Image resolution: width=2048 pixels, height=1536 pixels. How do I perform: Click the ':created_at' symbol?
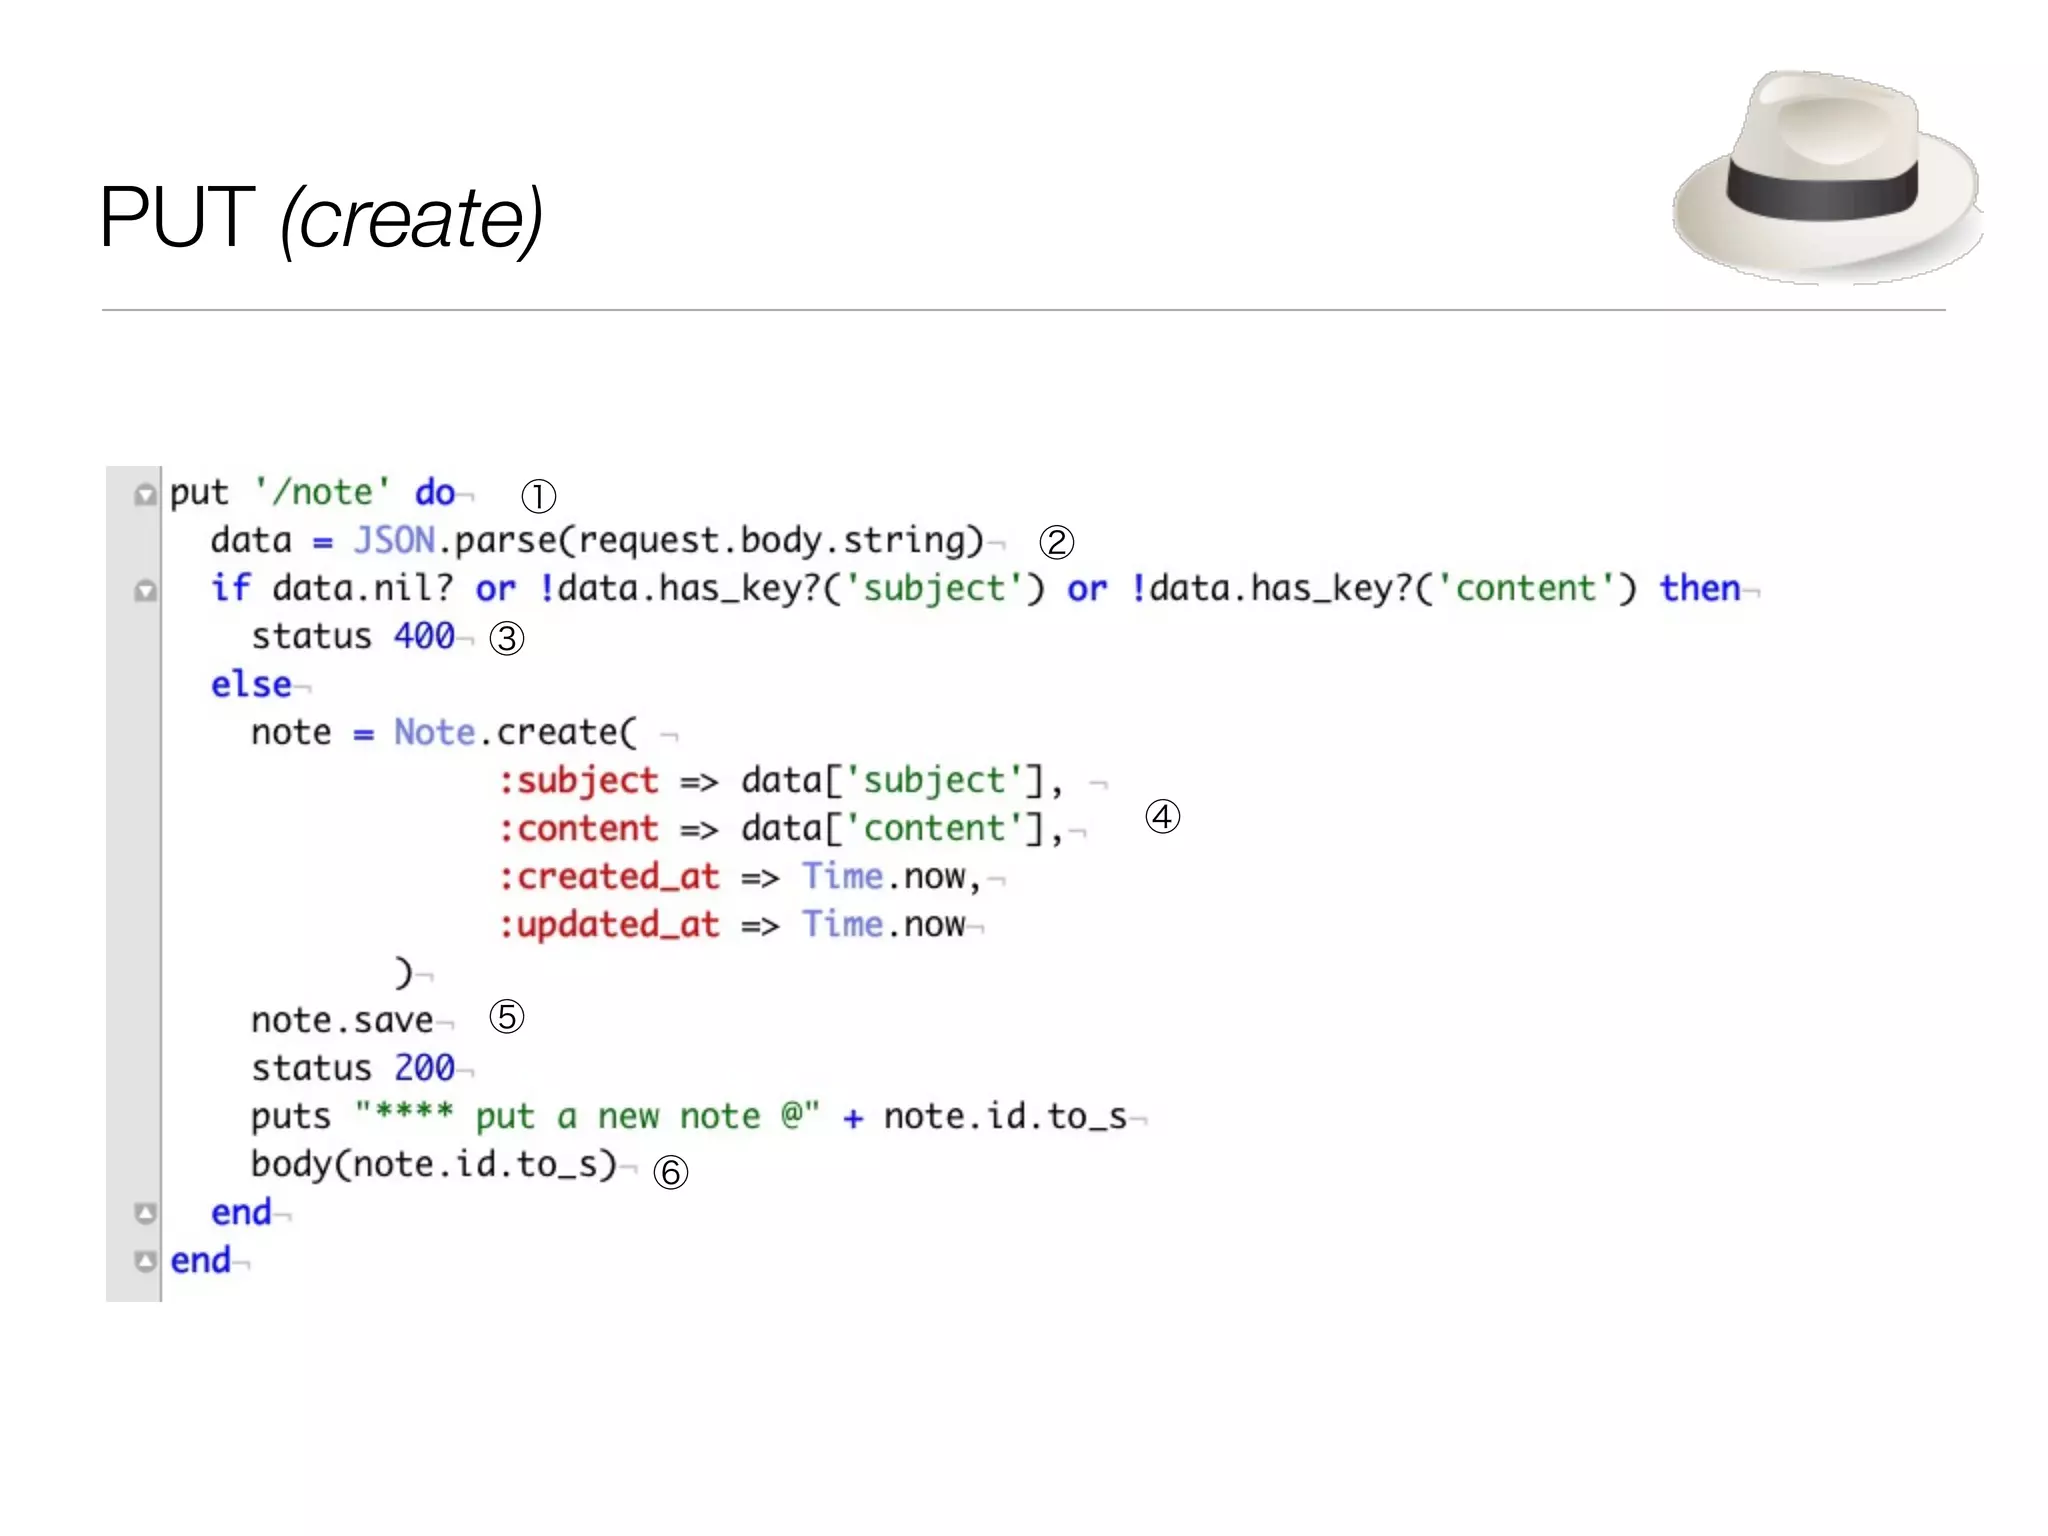point(609,877)
